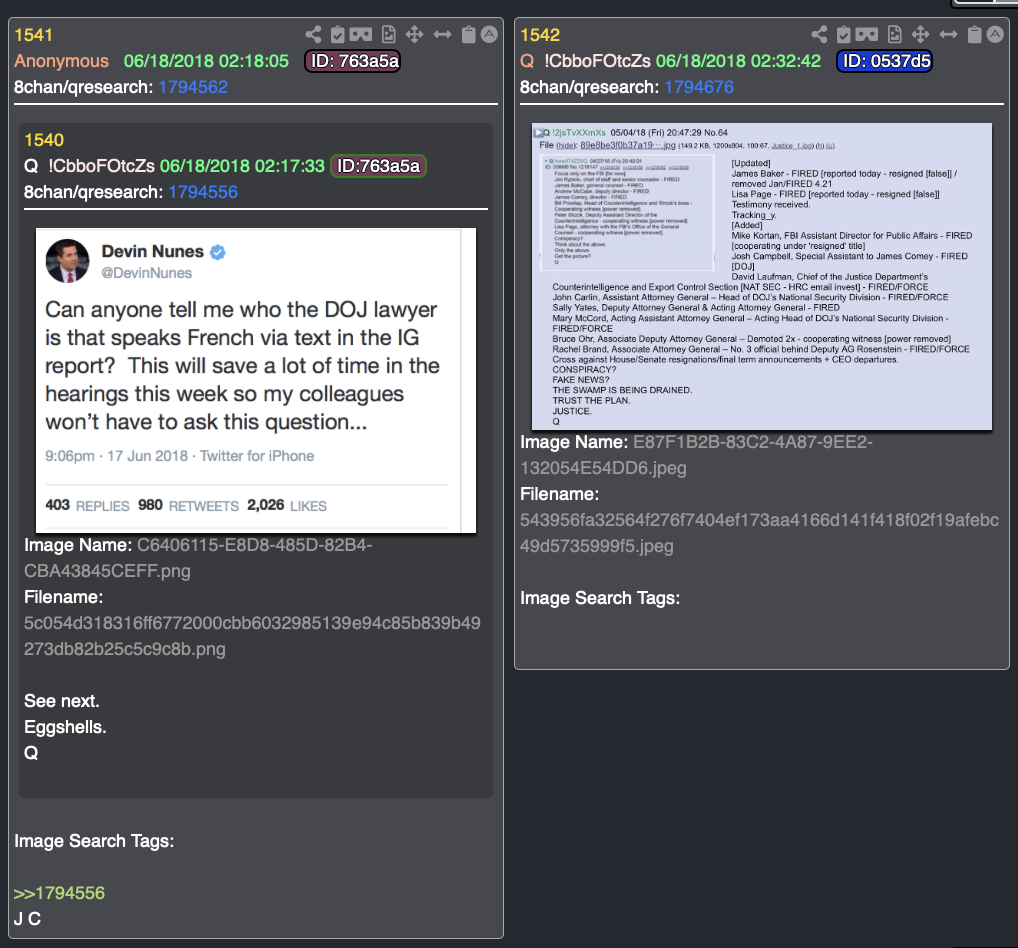Click the share icon on post 1542
Viewport: 1018px width, 948px height.
pos(819,34)
